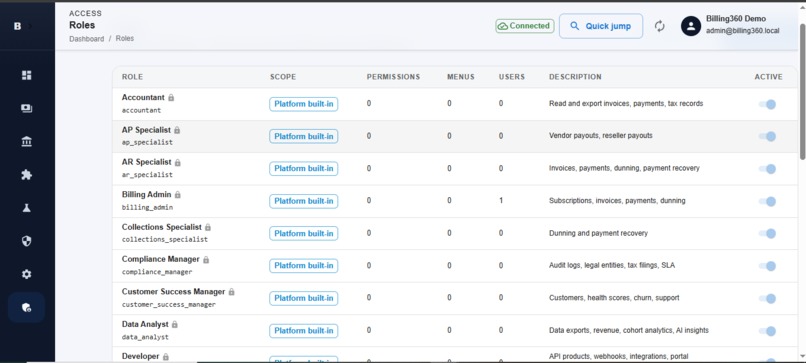The width and height of the screenshot is (806, 363).
Task: Click the Connected status badge
Action: coord(525,26)
